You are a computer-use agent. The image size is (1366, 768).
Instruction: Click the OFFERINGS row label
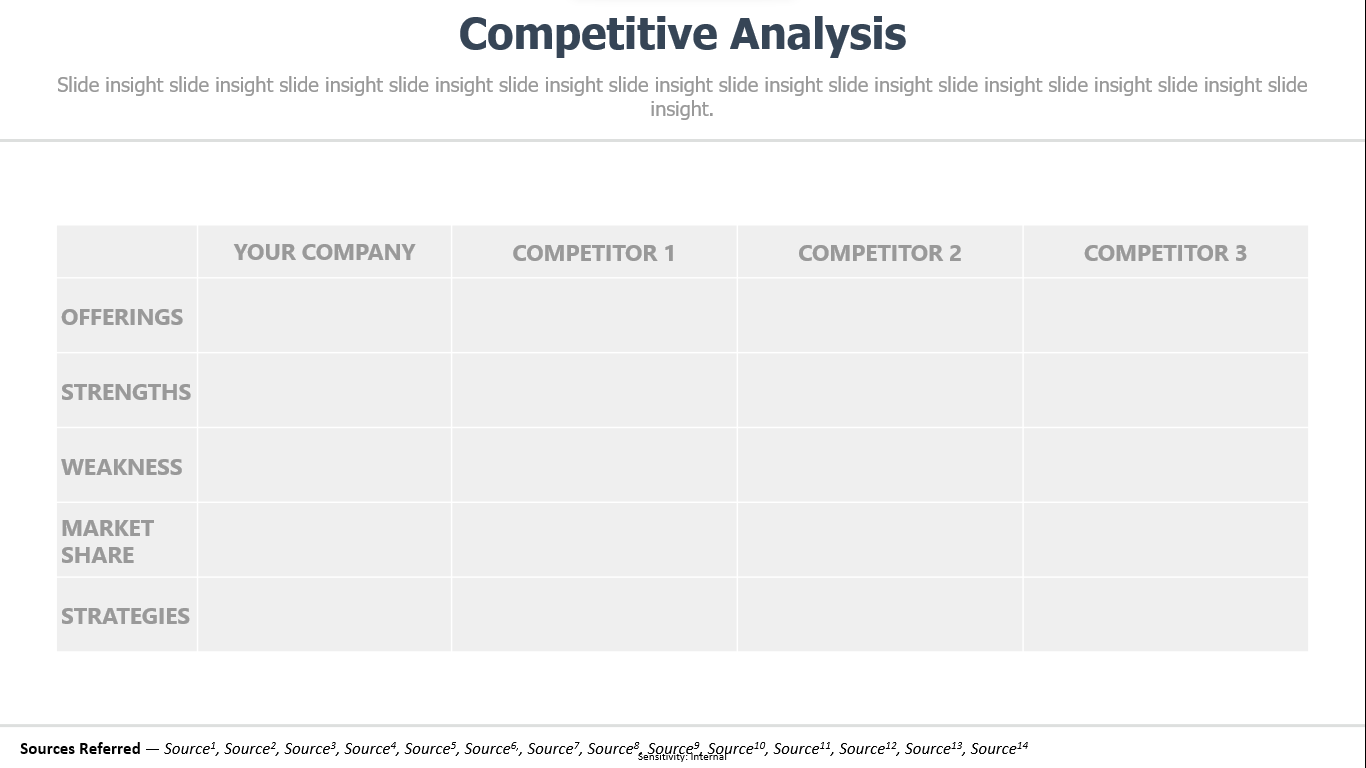pyautogui.click(x=122, y=317)
